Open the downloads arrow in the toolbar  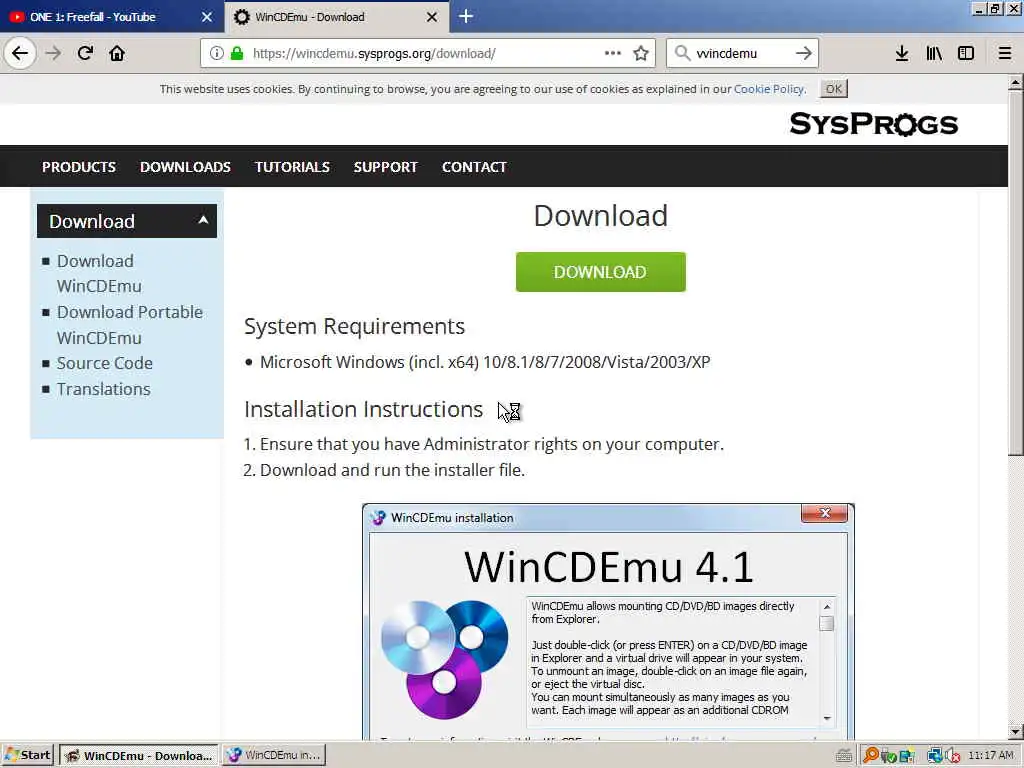point(902,53)
